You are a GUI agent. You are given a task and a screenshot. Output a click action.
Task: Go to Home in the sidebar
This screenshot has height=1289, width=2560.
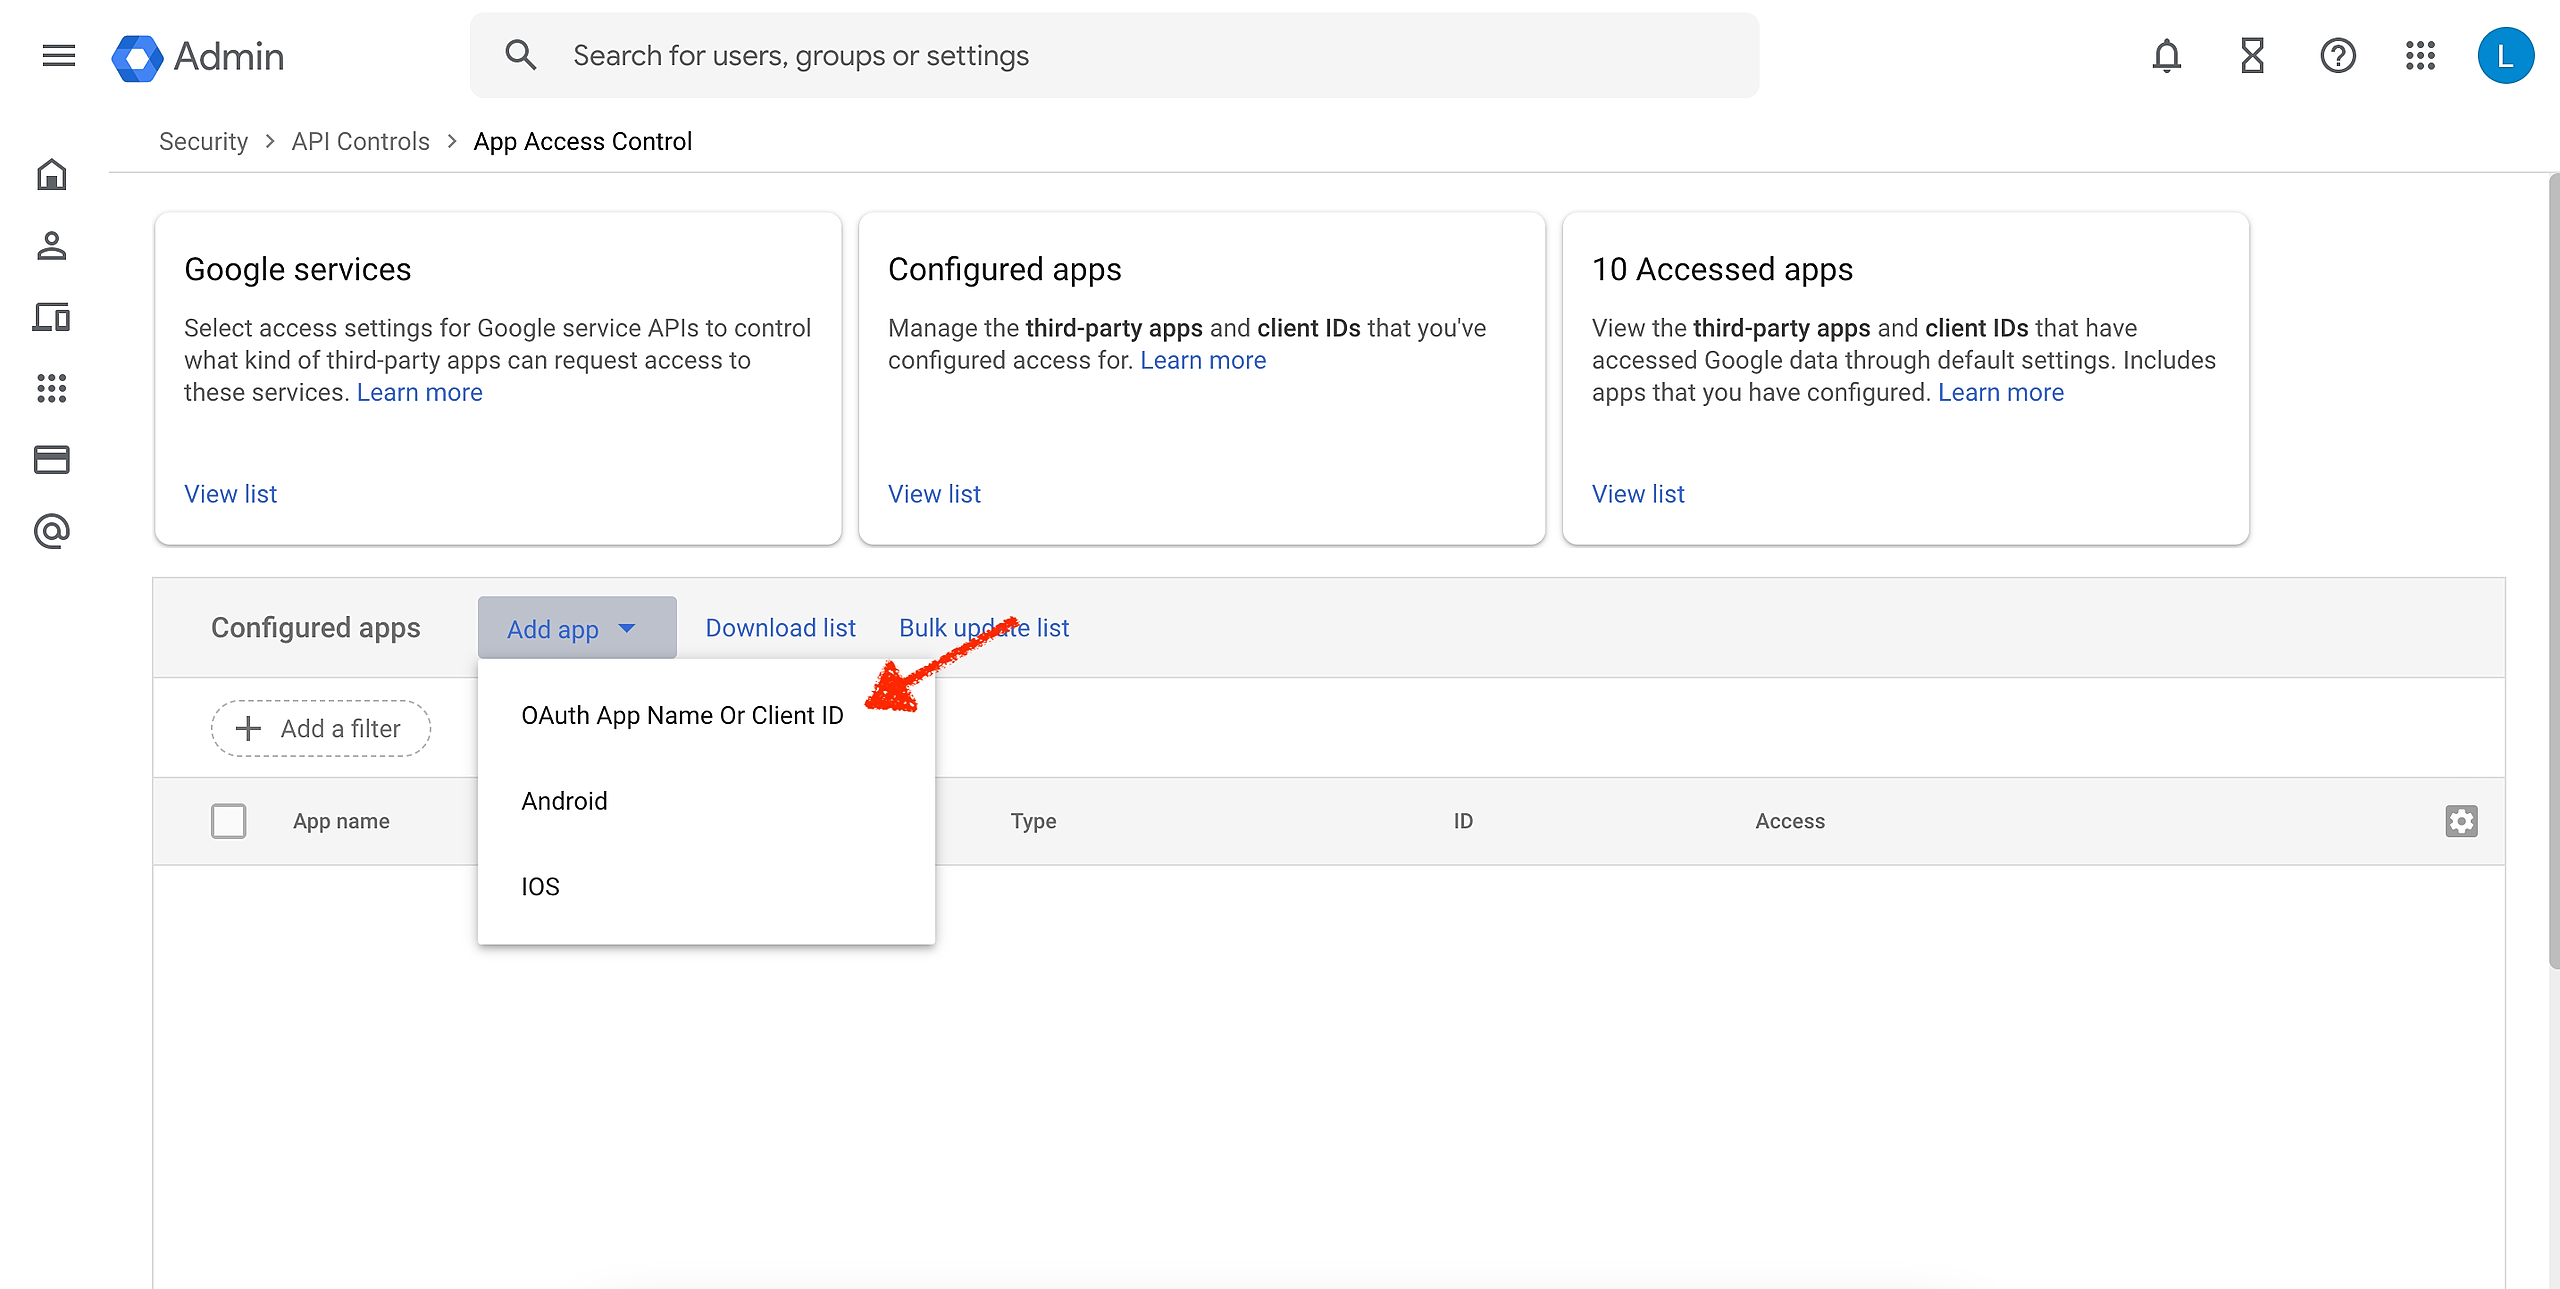(52, 175)
